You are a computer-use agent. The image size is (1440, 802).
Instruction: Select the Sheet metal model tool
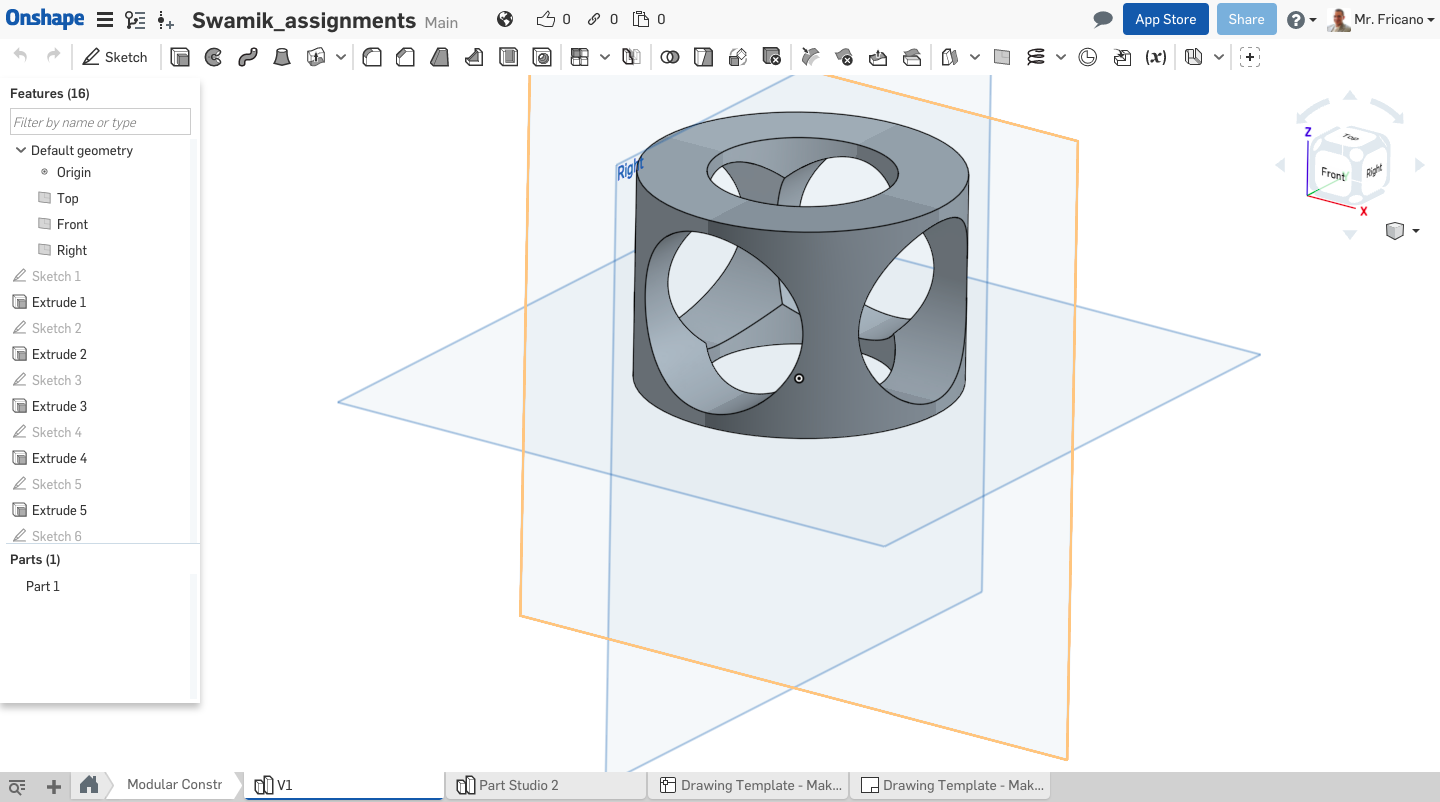coord(1193,57)
